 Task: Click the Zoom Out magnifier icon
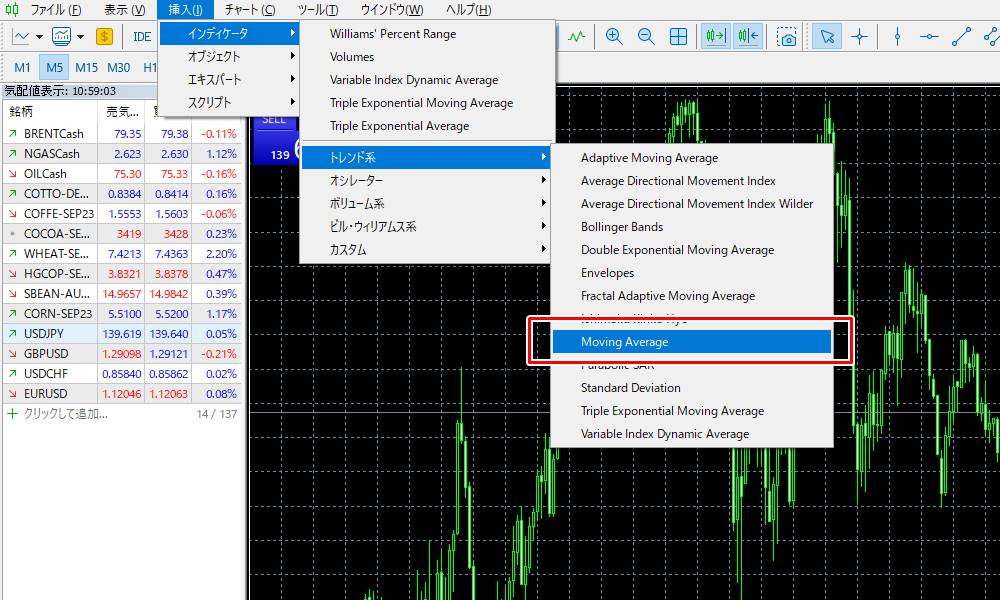pyautogui.click(x=646, y=36)
